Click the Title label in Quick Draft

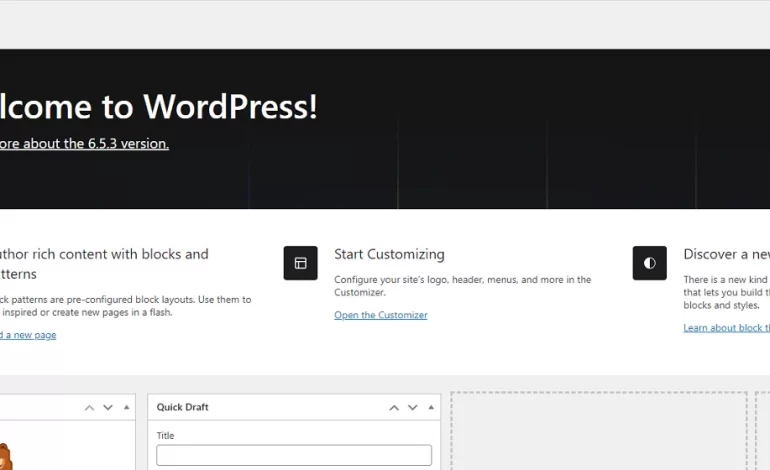pyautogui.click(x=165, y=436)
